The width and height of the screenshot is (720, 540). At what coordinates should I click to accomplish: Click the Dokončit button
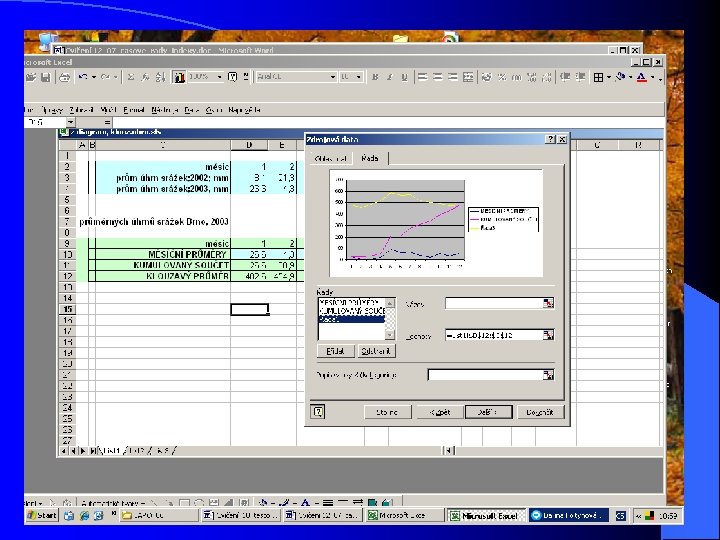(x=540, y=412)
